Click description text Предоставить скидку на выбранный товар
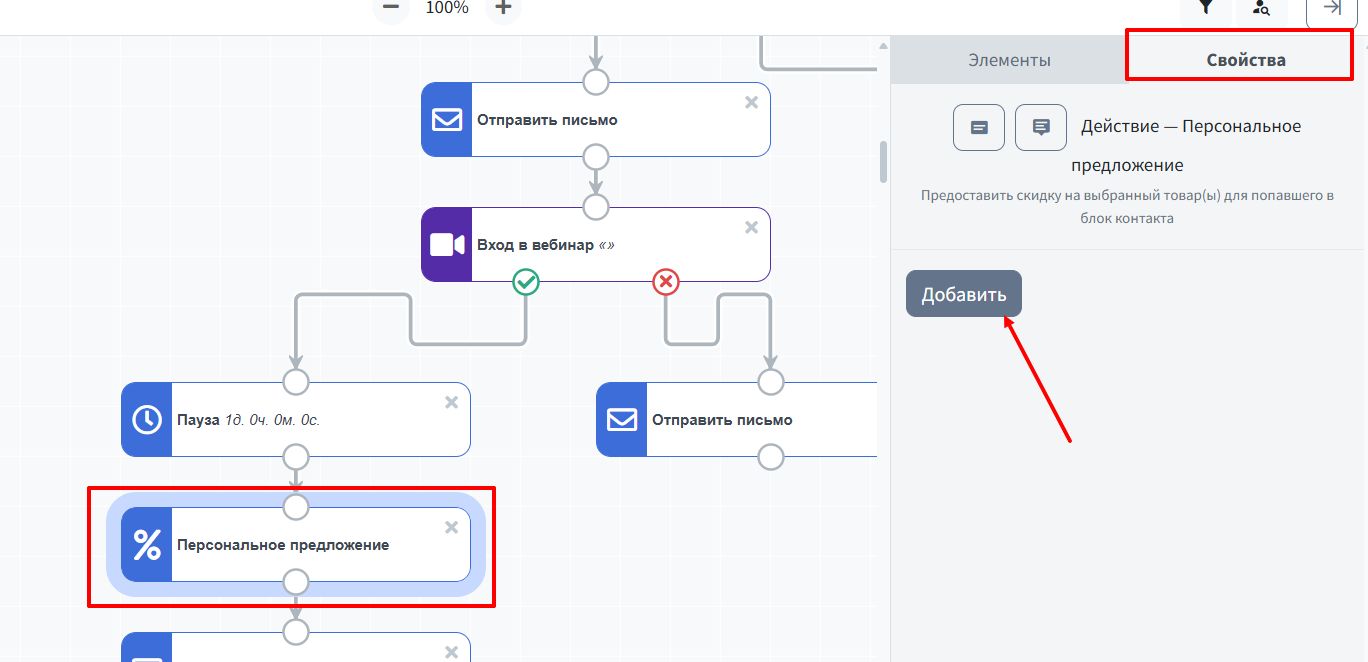The width and height of the screenshot is (1368, 662). click(x=1127, y=206)
